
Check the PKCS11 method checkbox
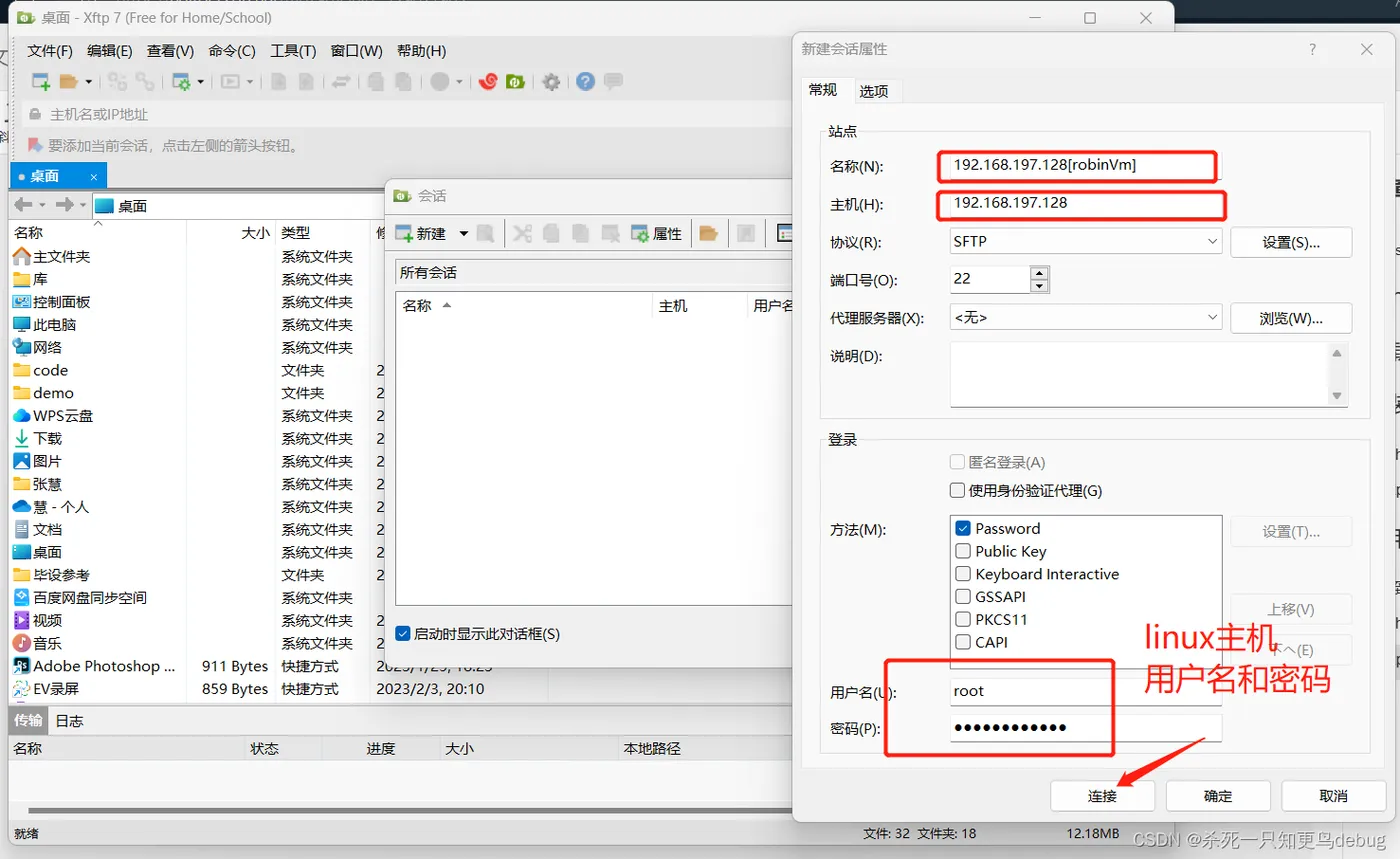click(x=963, y=619)
